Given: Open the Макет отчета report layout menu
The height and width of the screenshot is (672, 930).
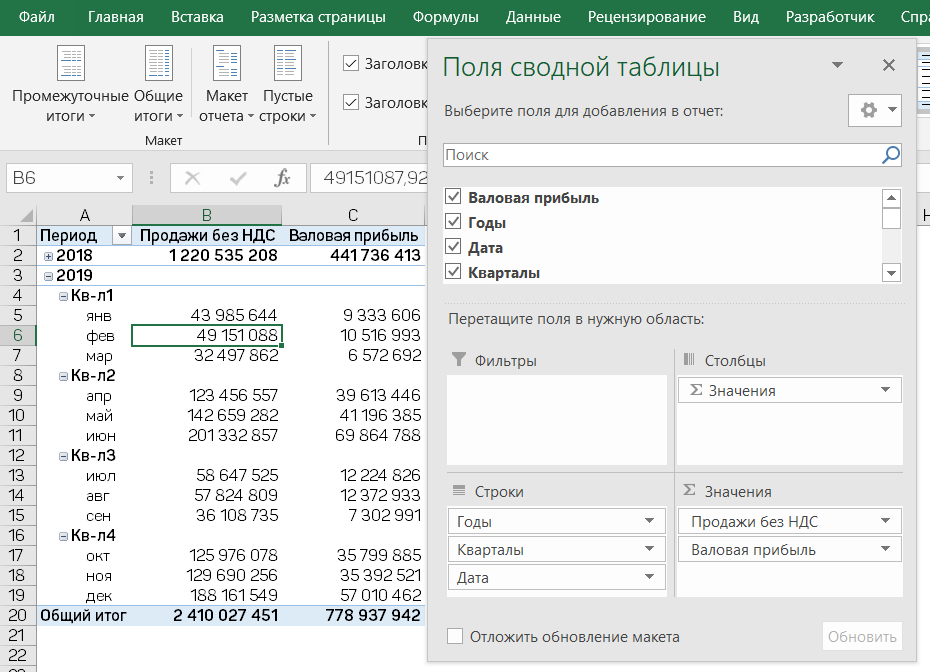Looking at the screenshot, I should [226, 83].
